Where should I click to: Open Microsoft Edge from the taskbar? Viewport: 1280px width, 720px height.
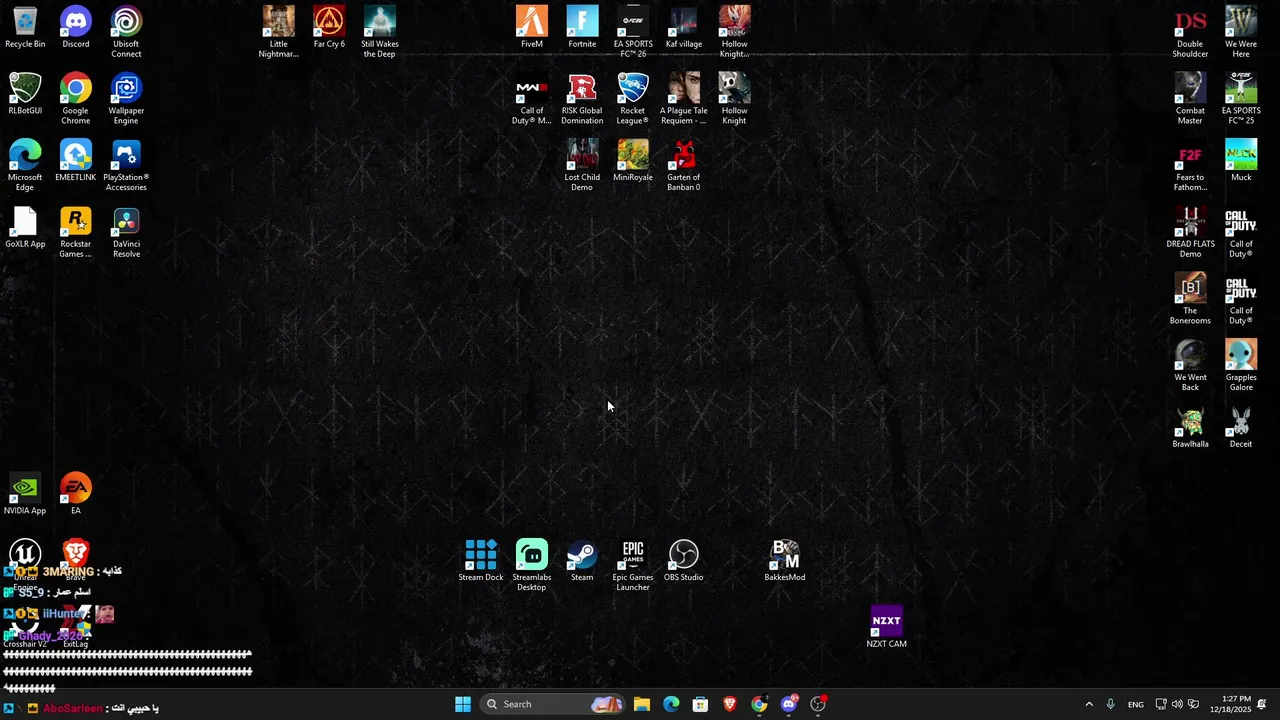coord(671,704)
